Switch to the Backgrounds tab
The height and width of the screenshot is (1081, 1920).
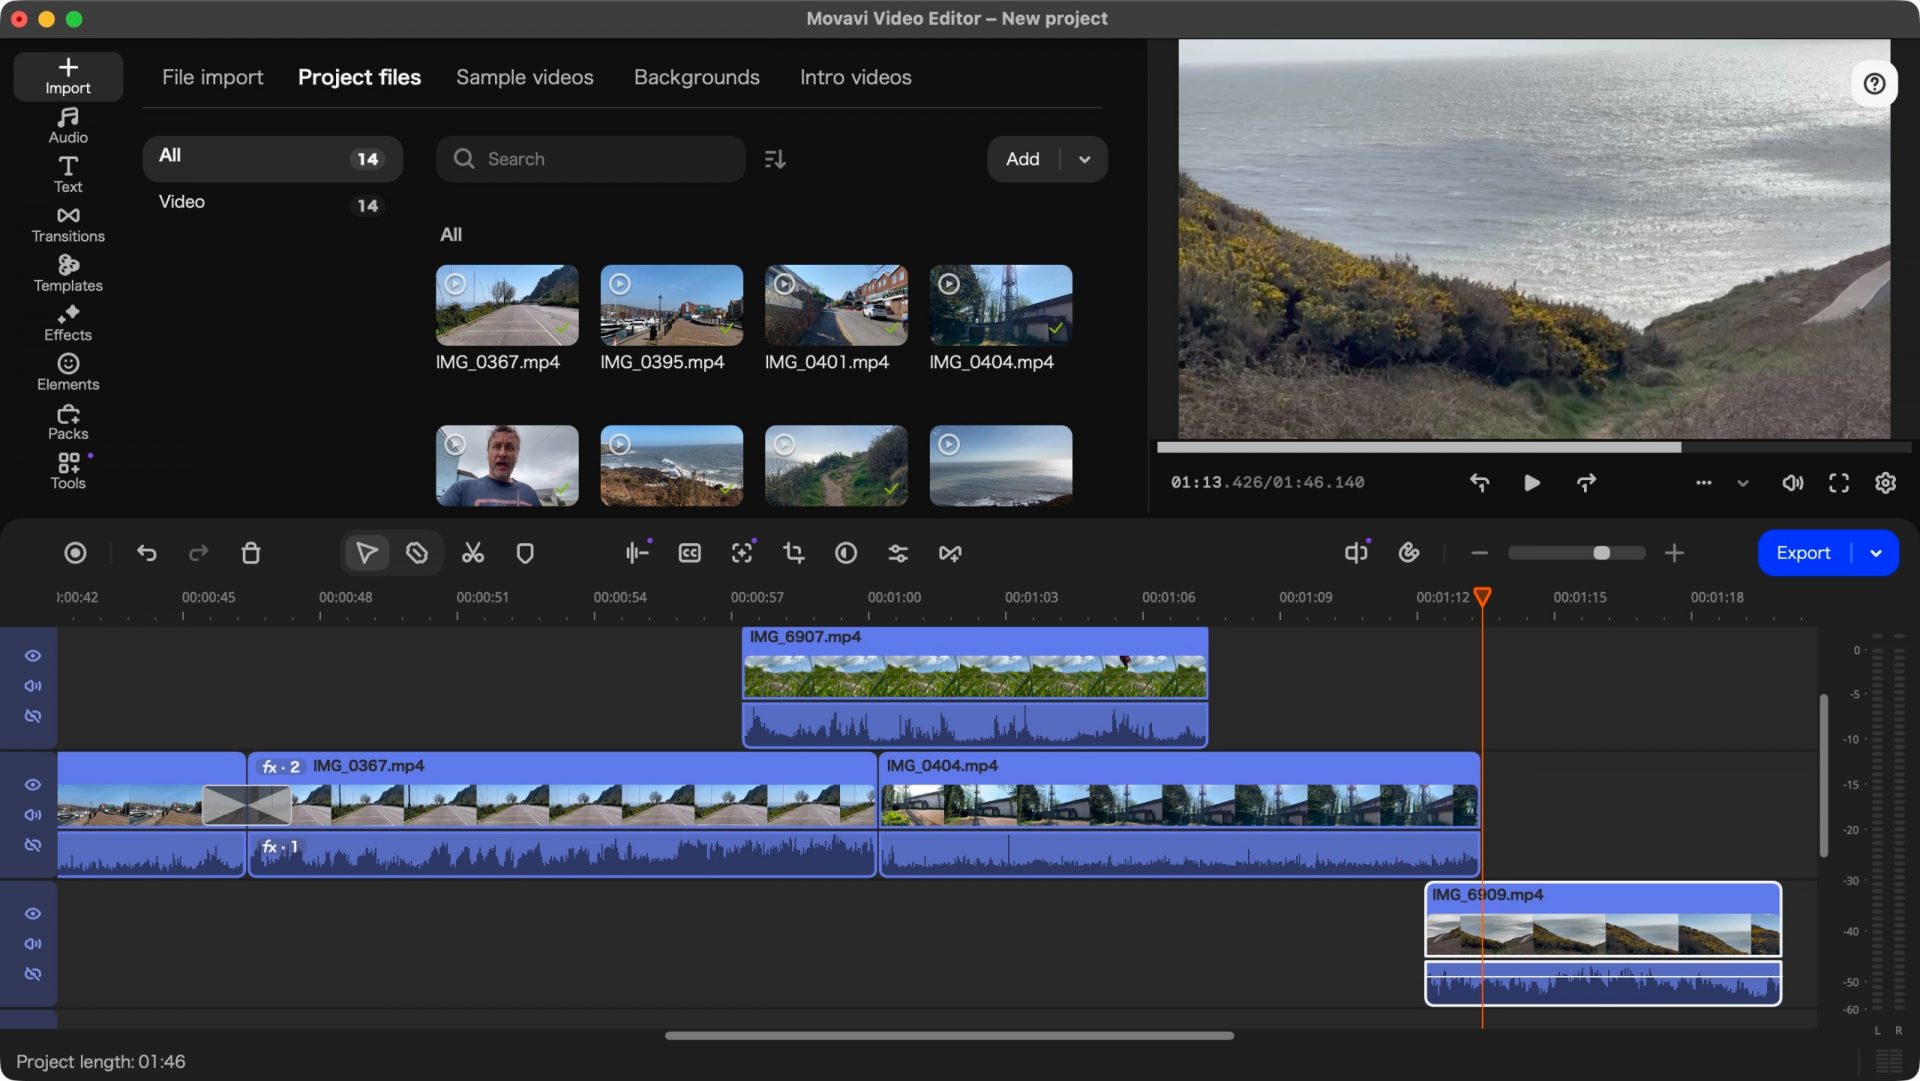tap(697, 77)
